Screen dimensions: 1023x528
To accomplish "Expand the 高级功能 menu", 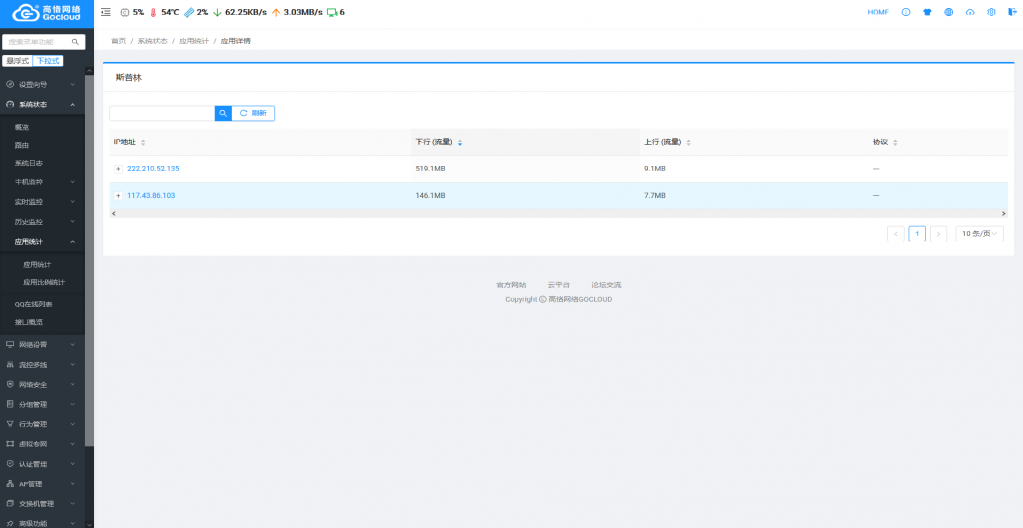I will [42, 523].
